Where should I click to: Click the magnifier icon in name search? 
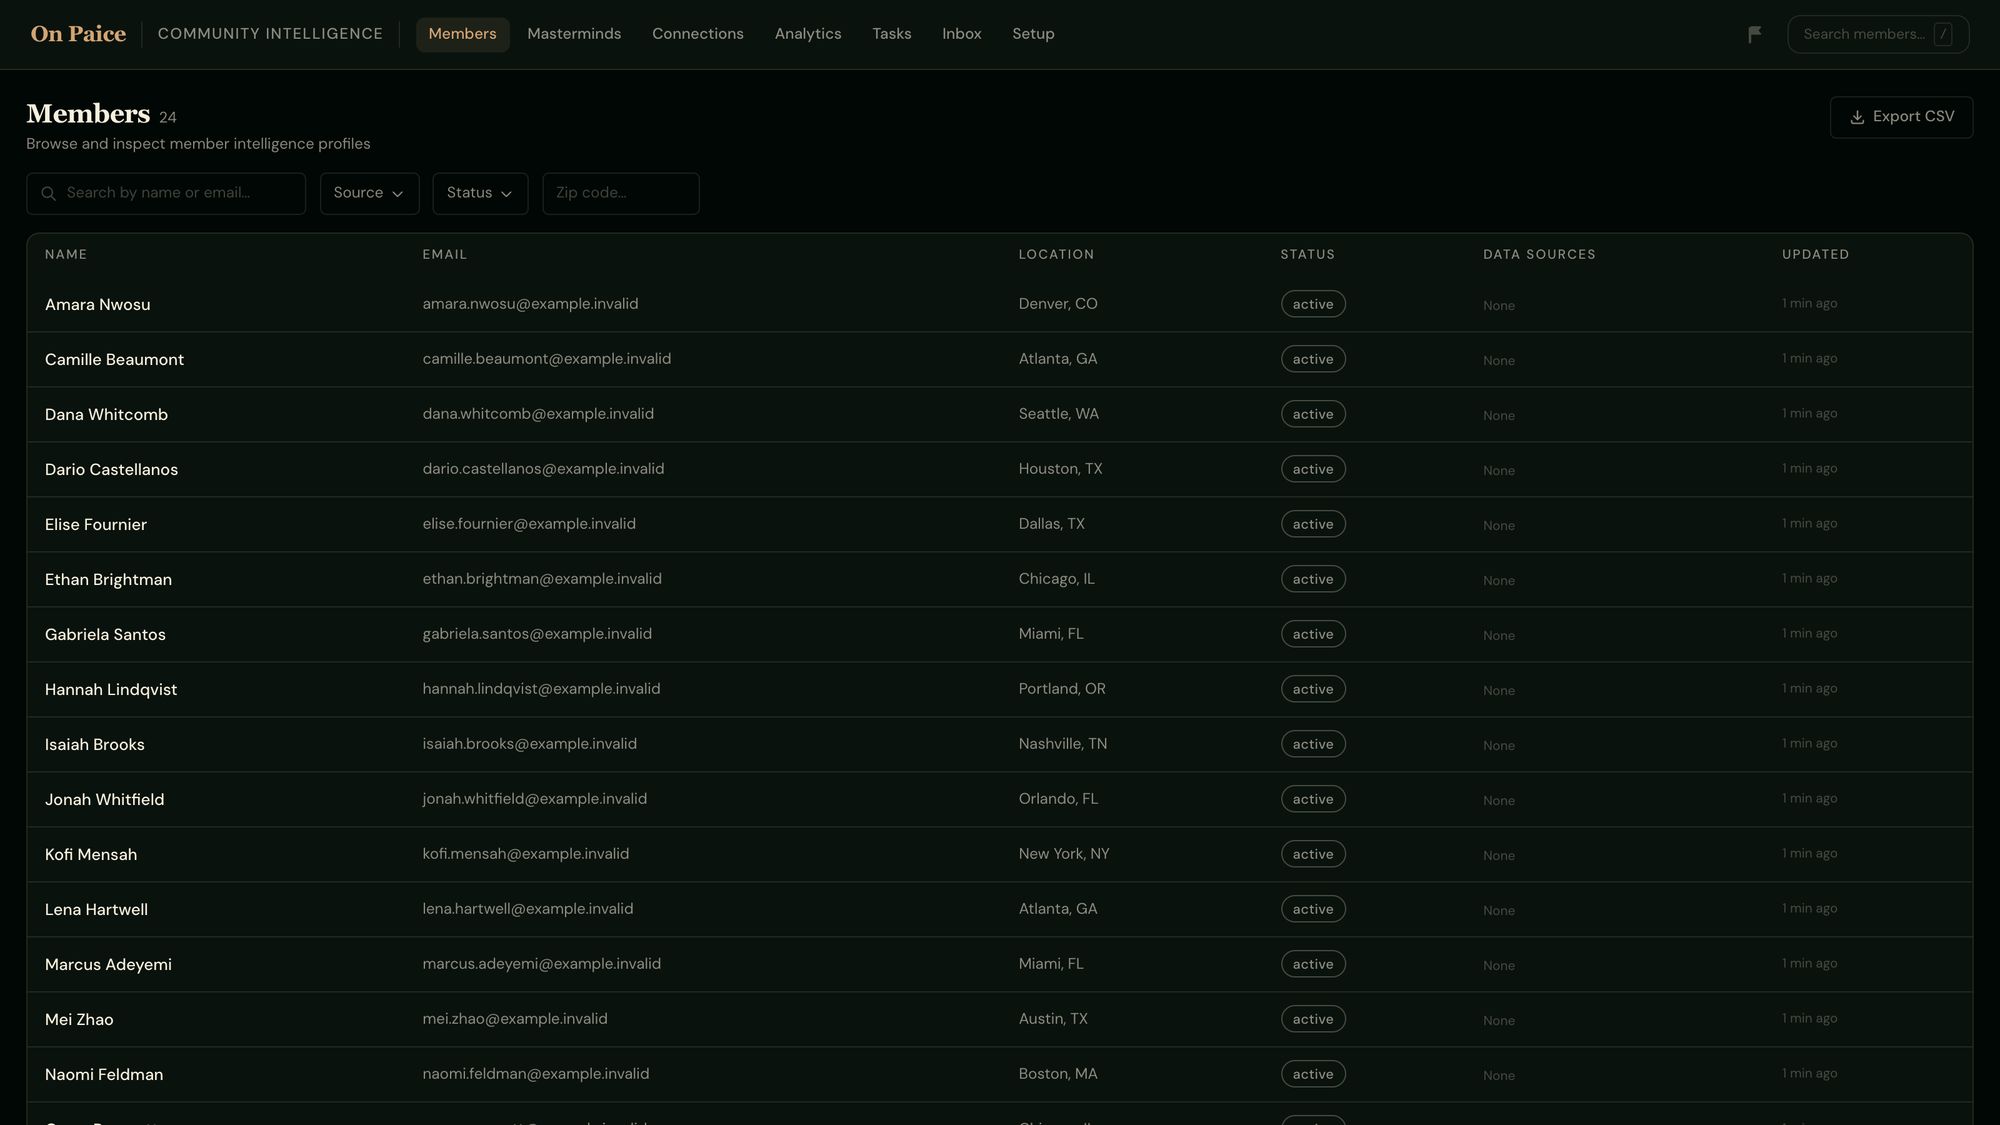click(48, 194)
